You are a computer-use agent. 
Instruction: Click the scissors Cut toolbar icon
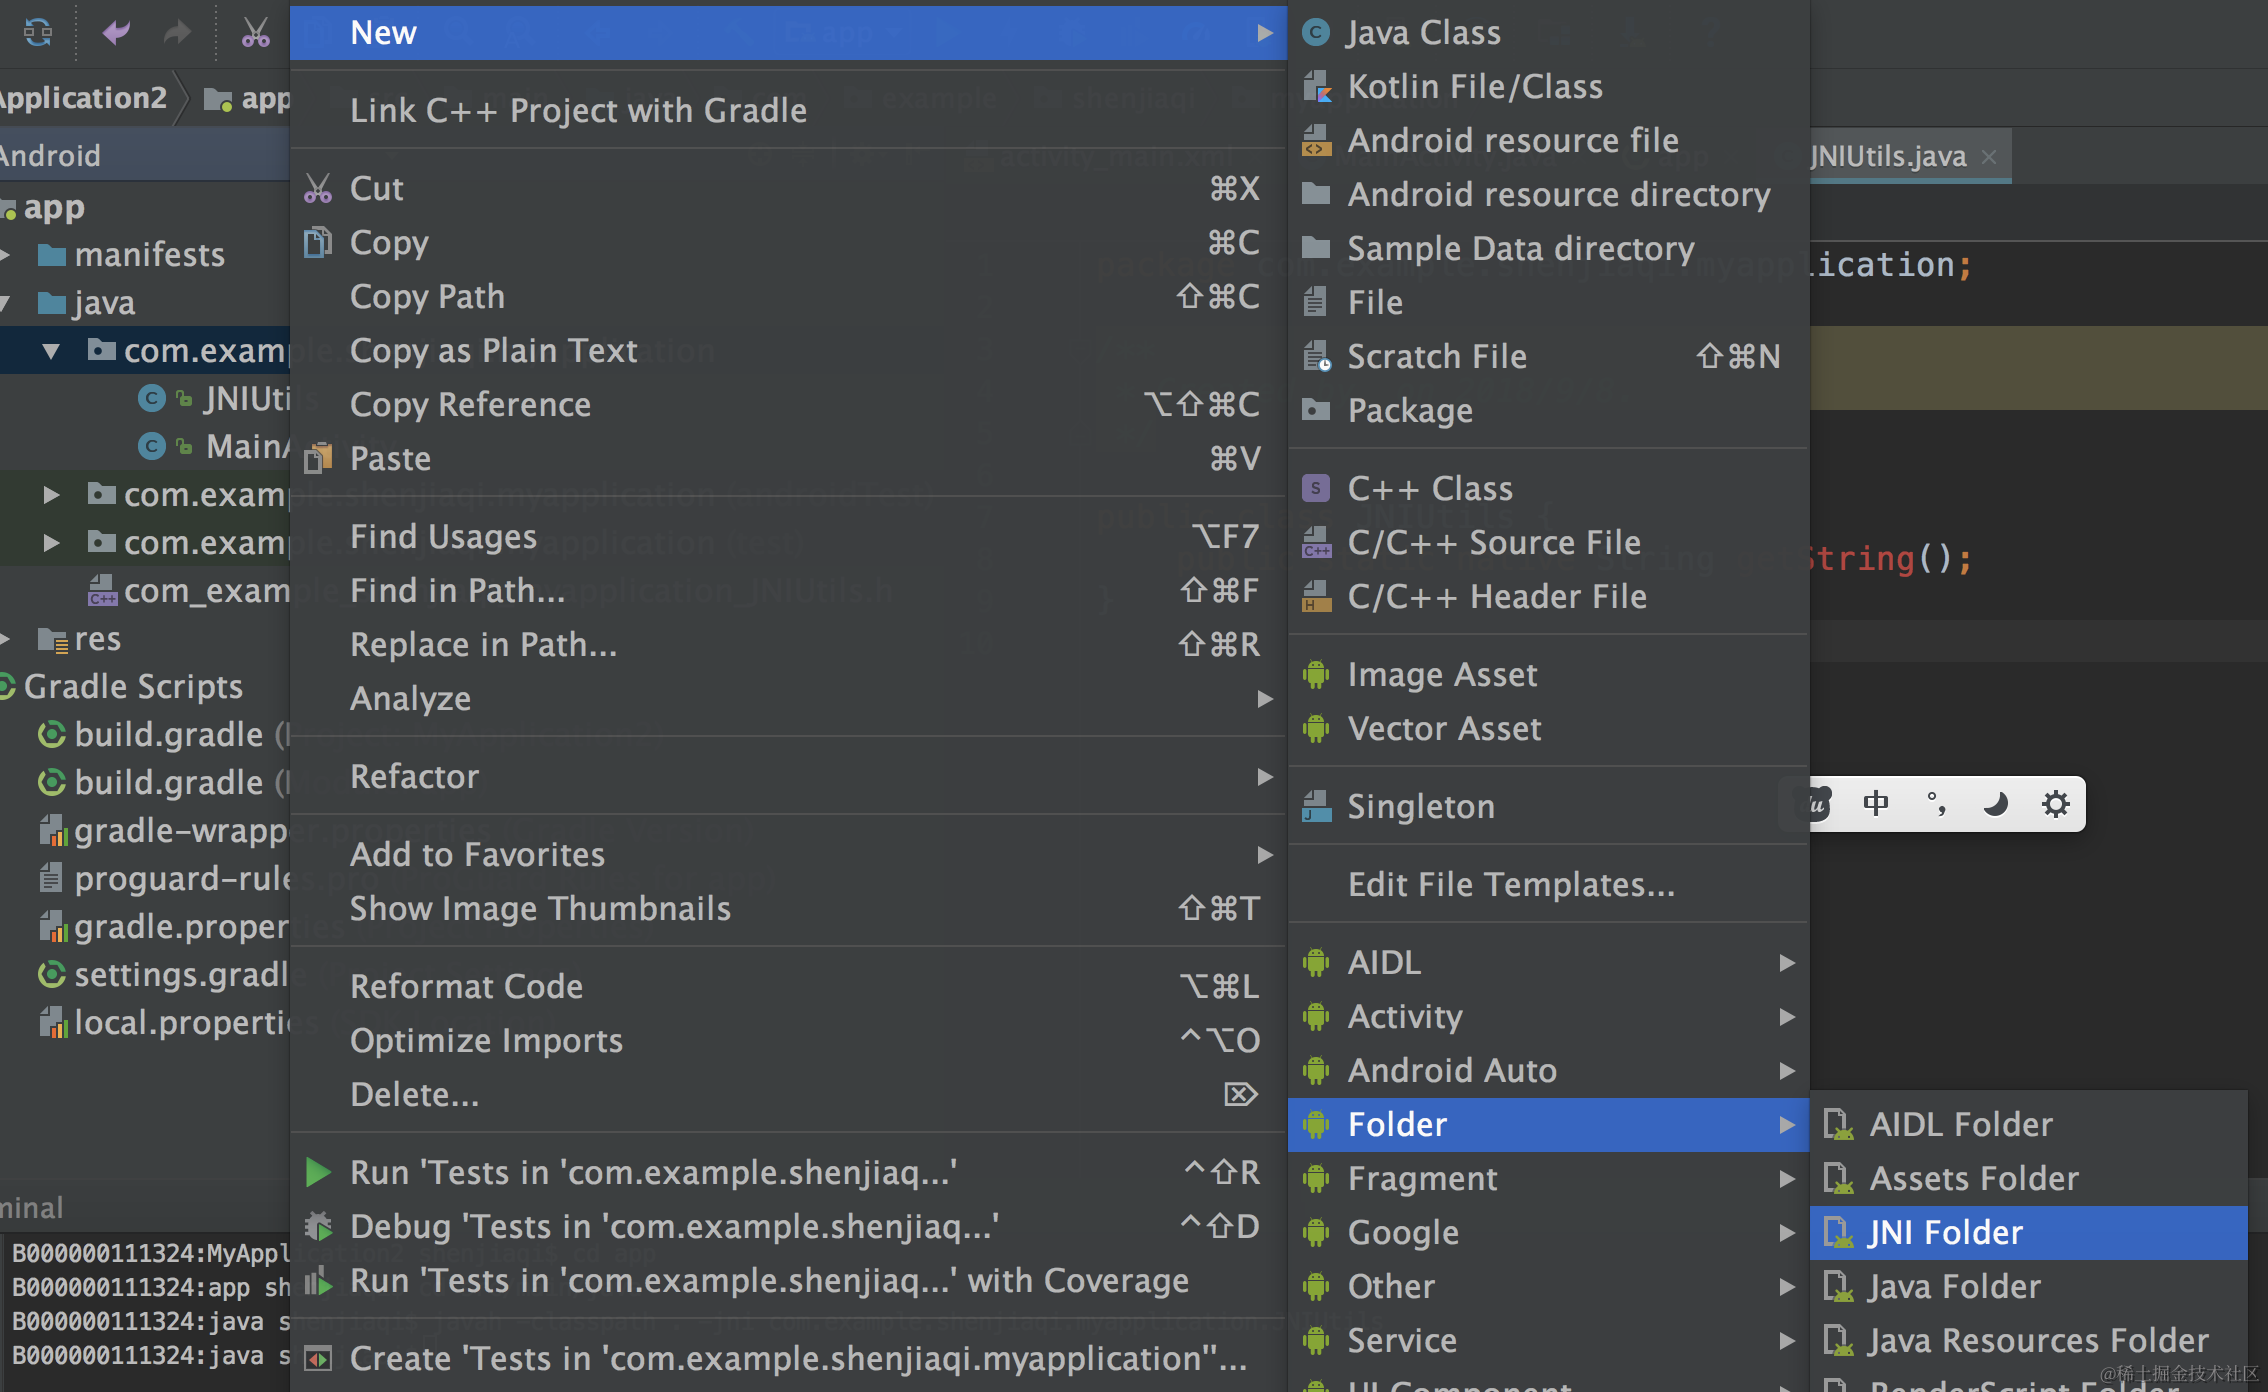pos(255,33)
